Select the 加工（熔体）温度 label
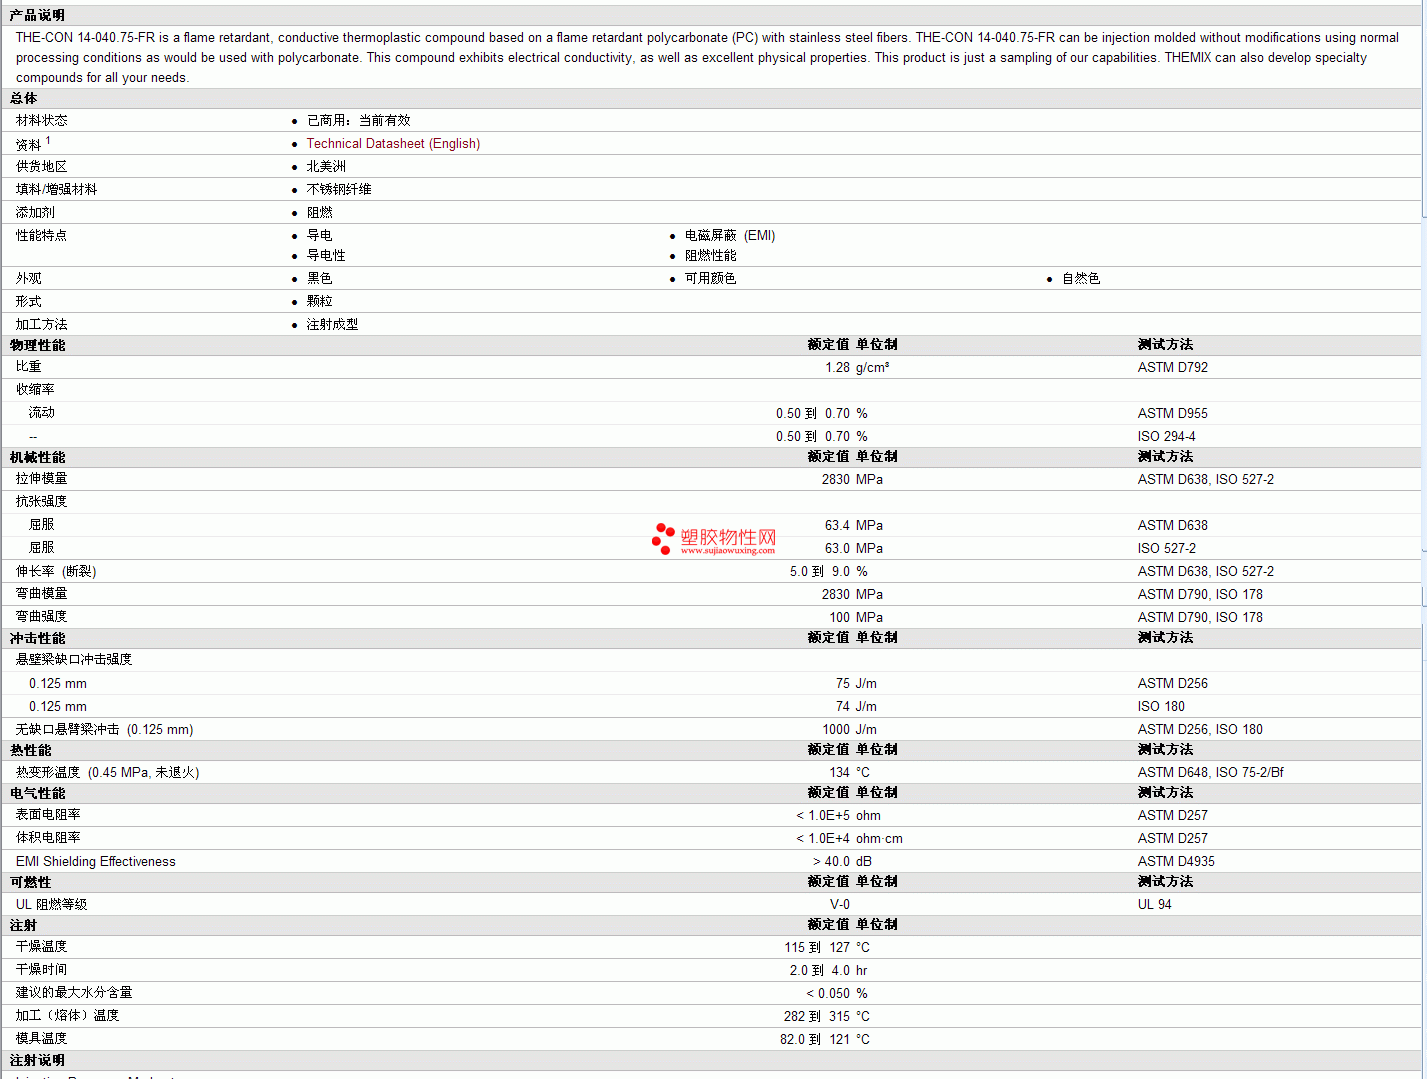1427x1079 pixels. click(x=68, y=1016)
